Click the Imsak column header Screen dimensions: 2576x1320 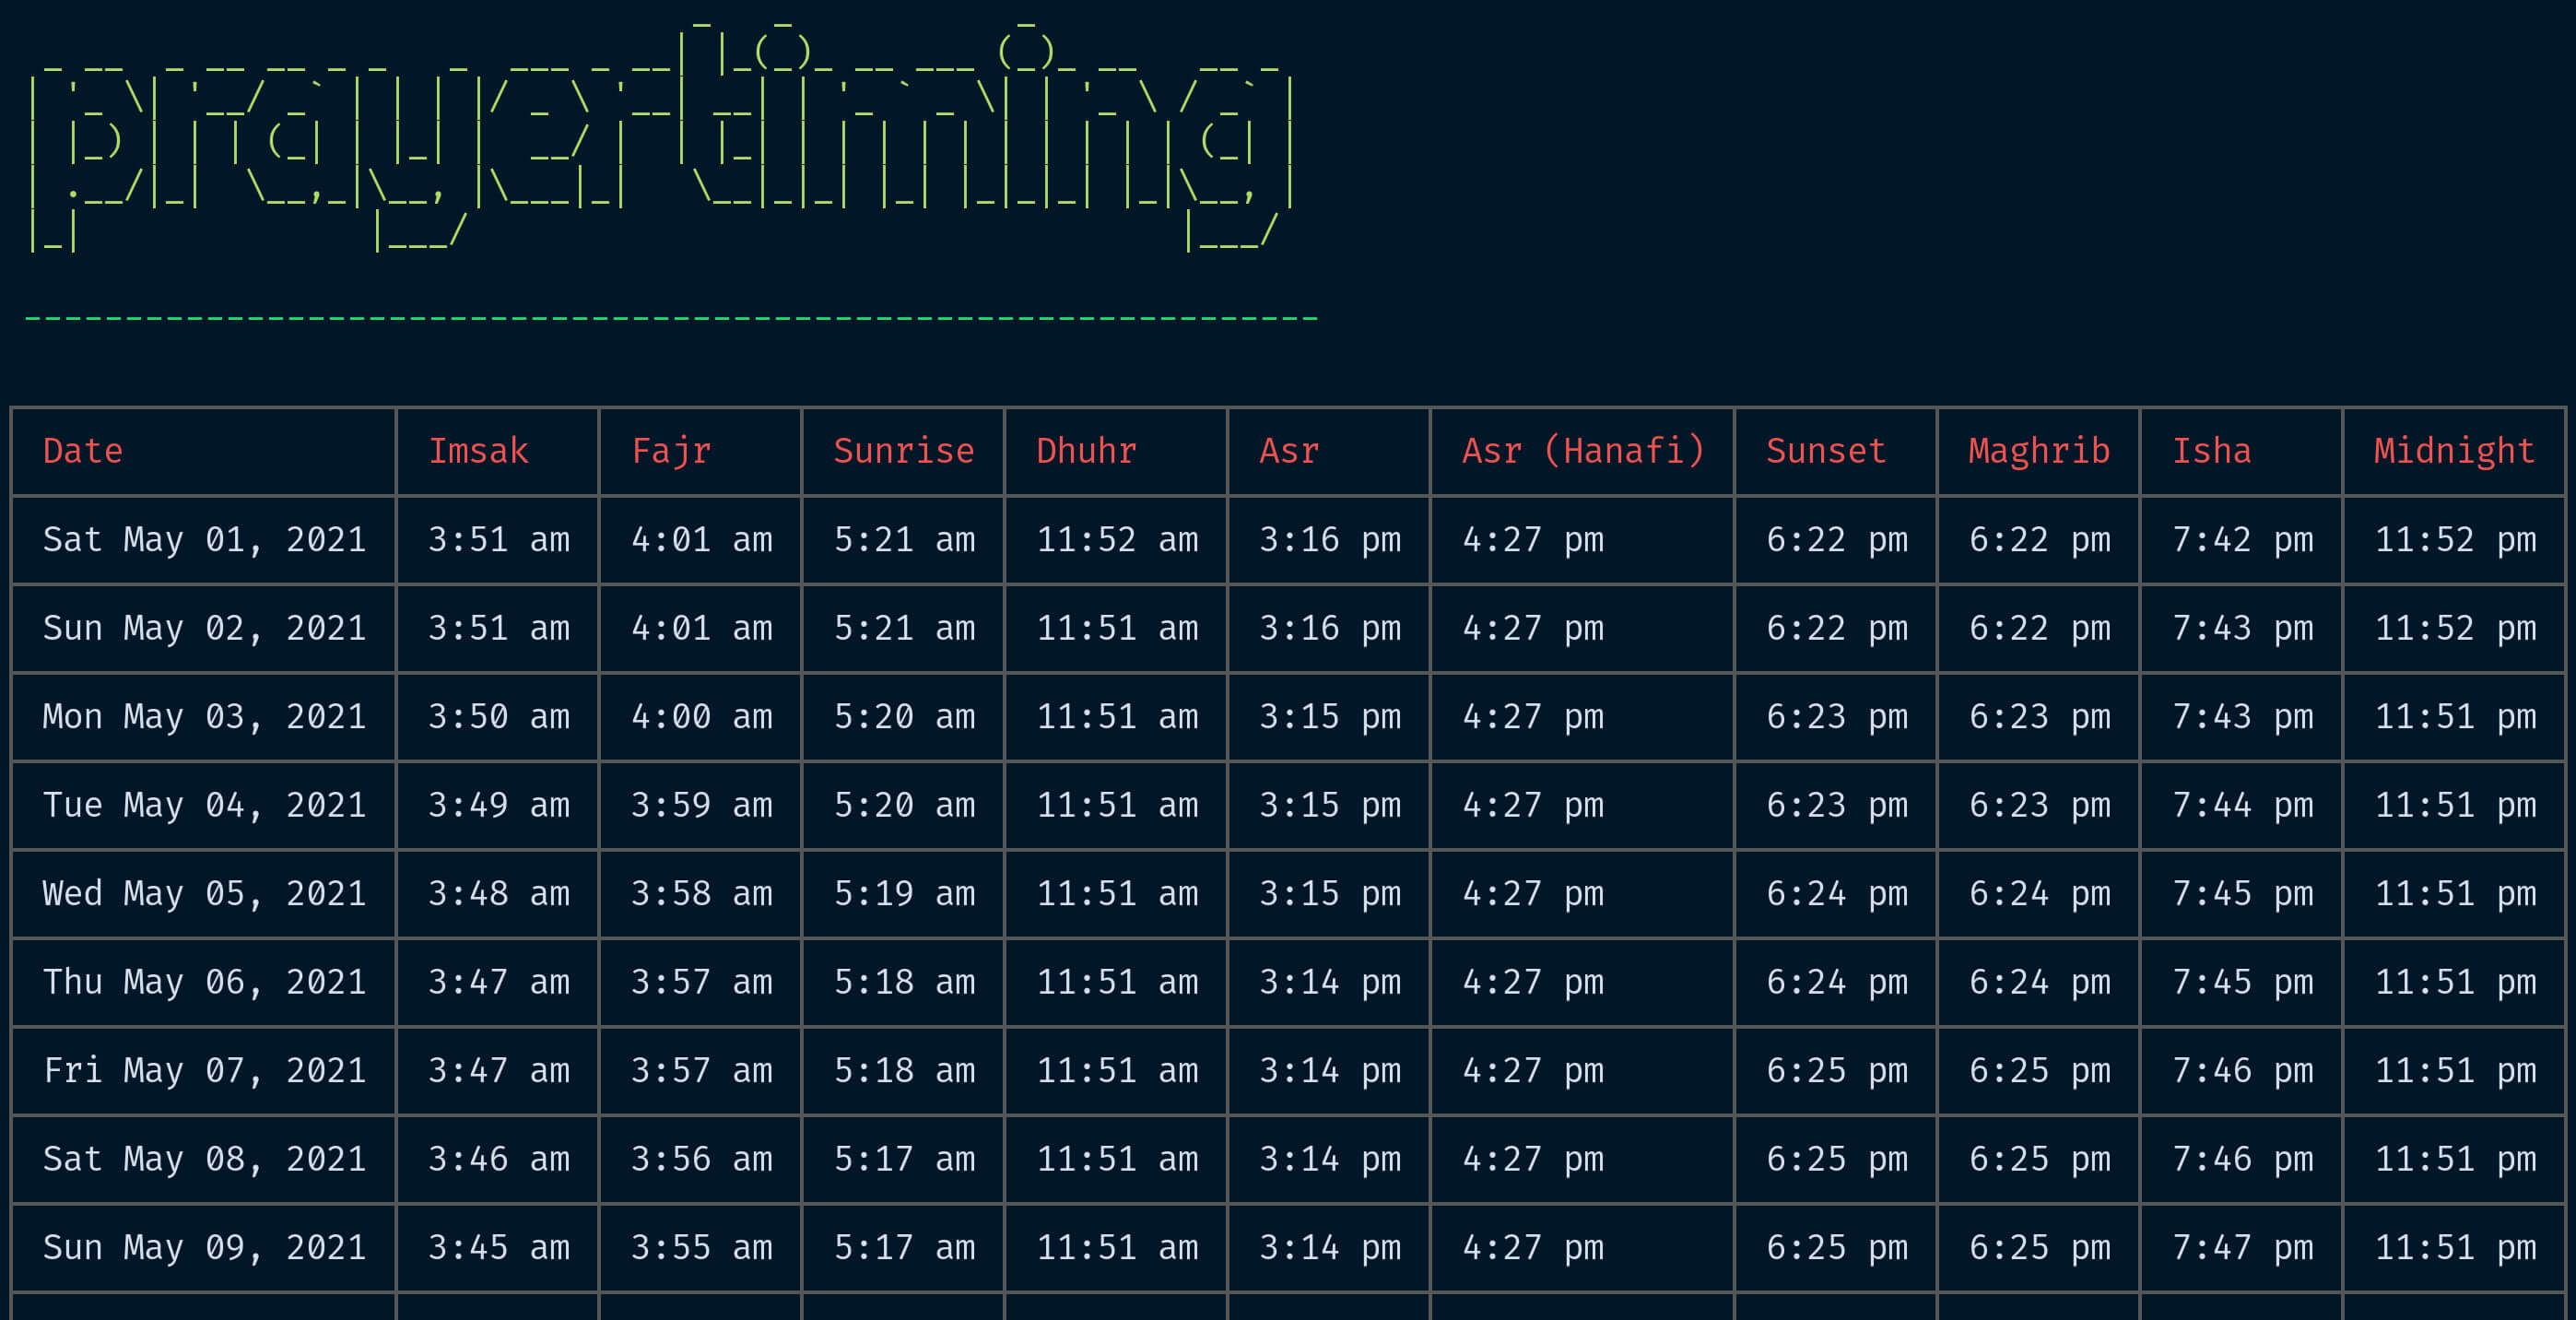click(478, 451)
